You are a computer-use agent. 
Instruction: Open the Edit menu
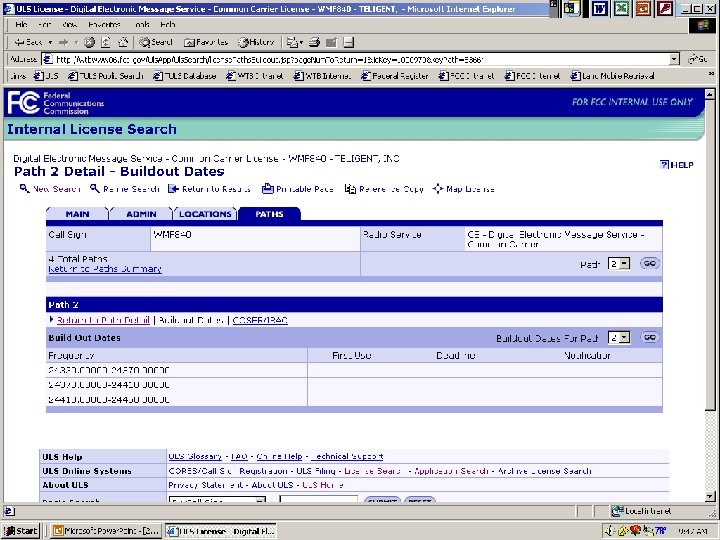[x=45, y=25]
